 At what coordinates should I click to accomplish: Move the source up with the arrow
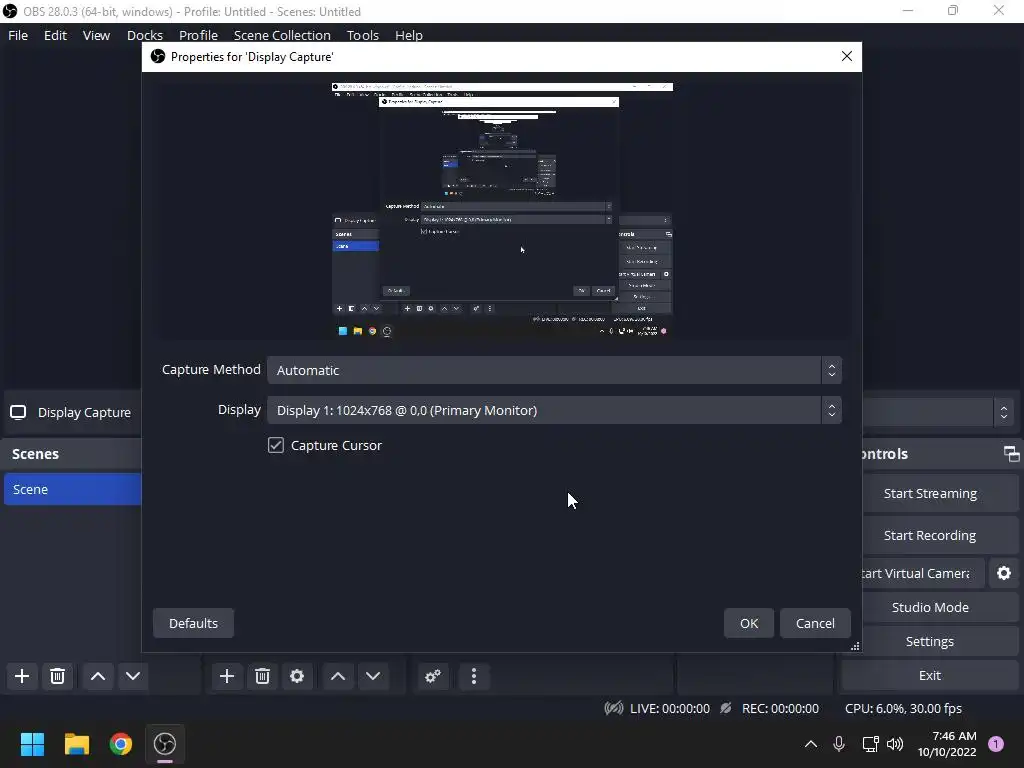pos(338,676)
